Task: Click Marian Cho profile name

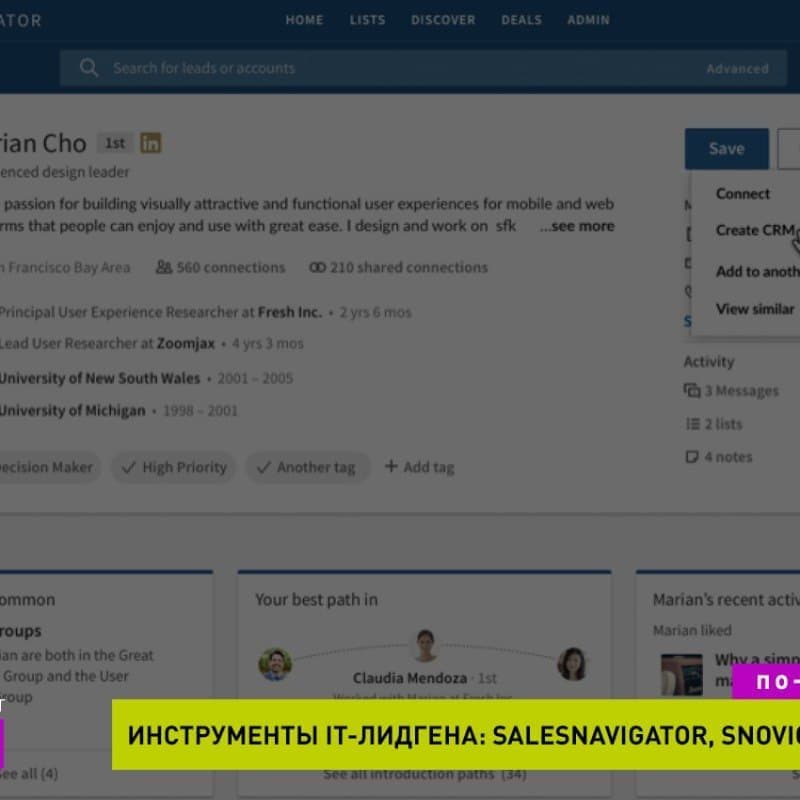Action: click(43, 143)
